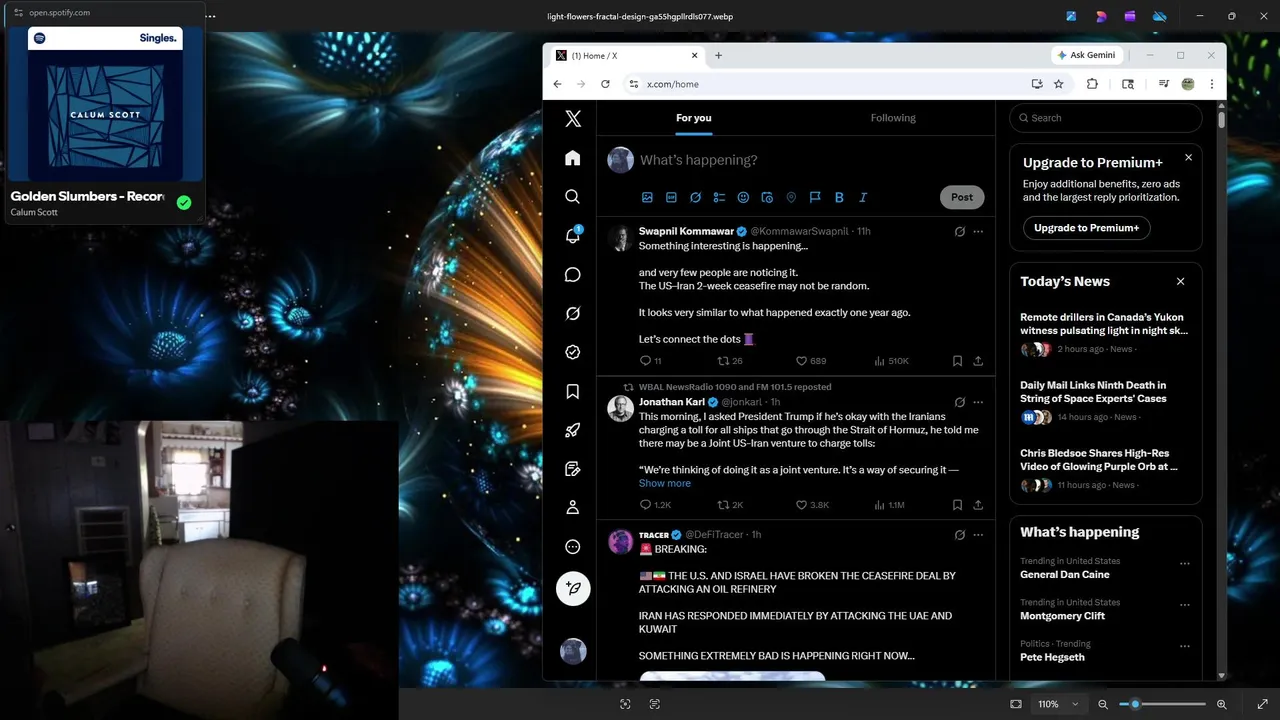Image resolution: width=1280 pixels, height=720 pixels.
Task: Open options for General Dan Caine trend
Action: click(1185, 564)
